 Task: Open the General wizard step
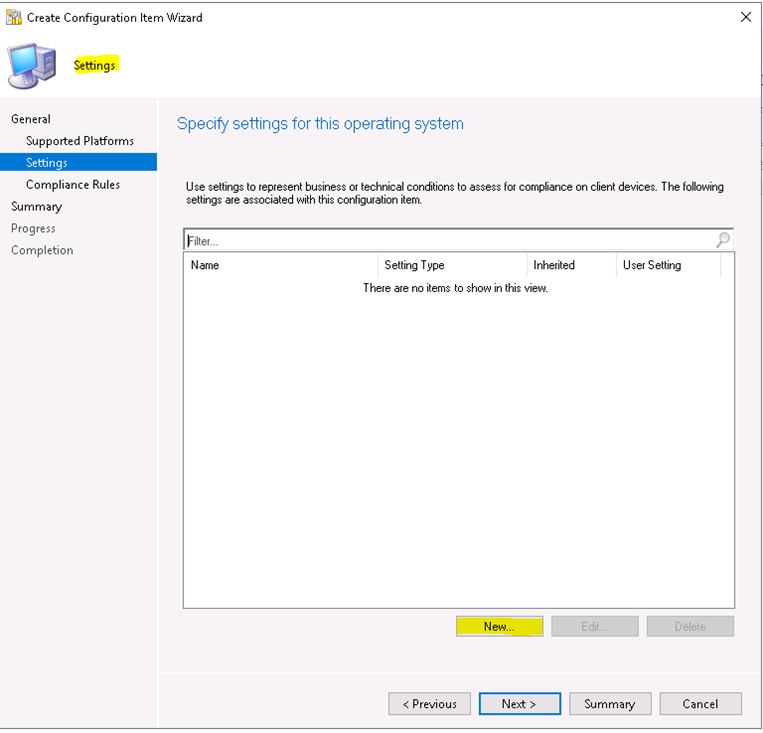[31, 119]
